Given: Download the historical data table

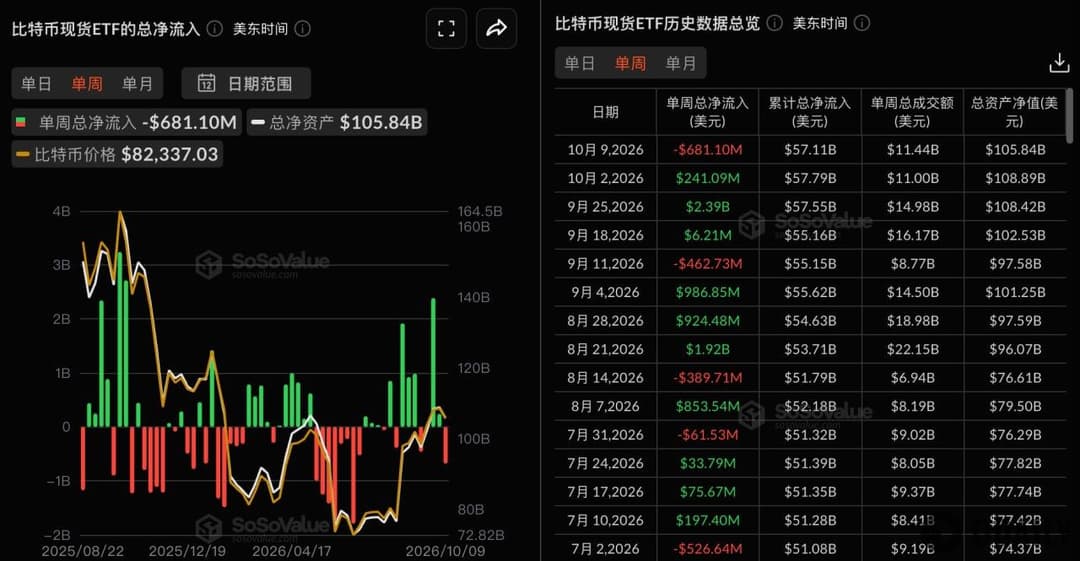Looking at the screenshot, I should 1059,63.
